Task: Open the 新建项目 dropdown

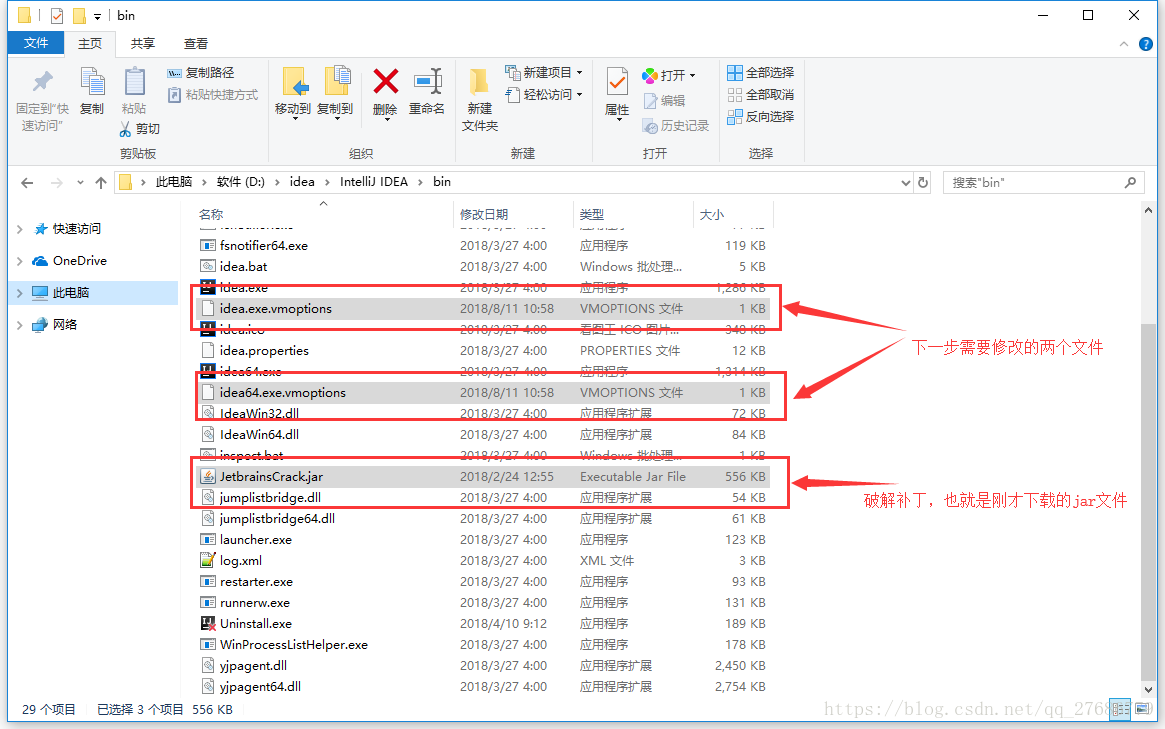Action: click(544, 73)
